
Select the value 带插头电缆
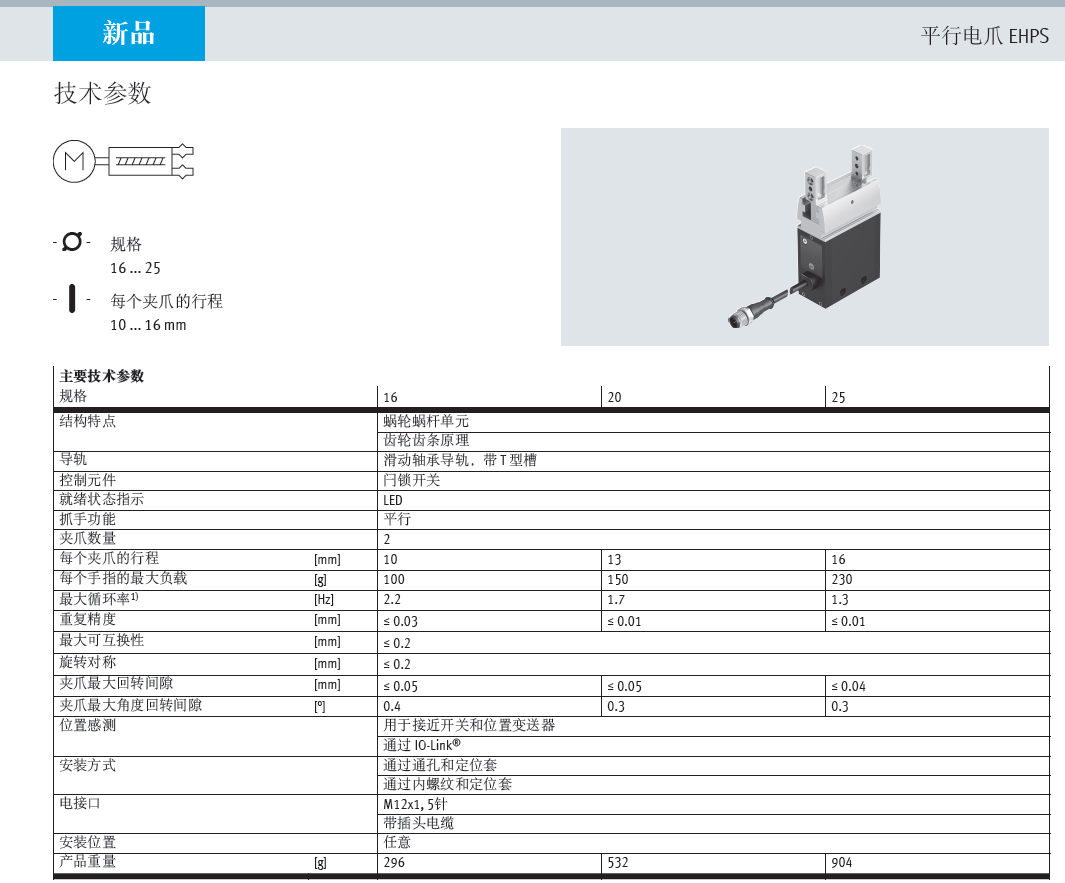pyautogui.click(x=418, y=823)
